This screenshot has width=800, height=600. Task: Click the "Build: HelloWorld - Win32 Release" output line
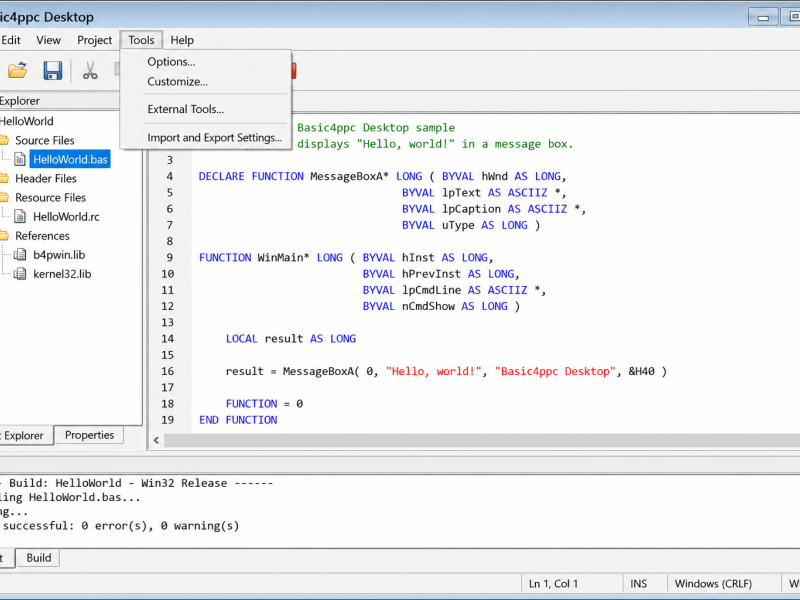click(x=137, y=483)
